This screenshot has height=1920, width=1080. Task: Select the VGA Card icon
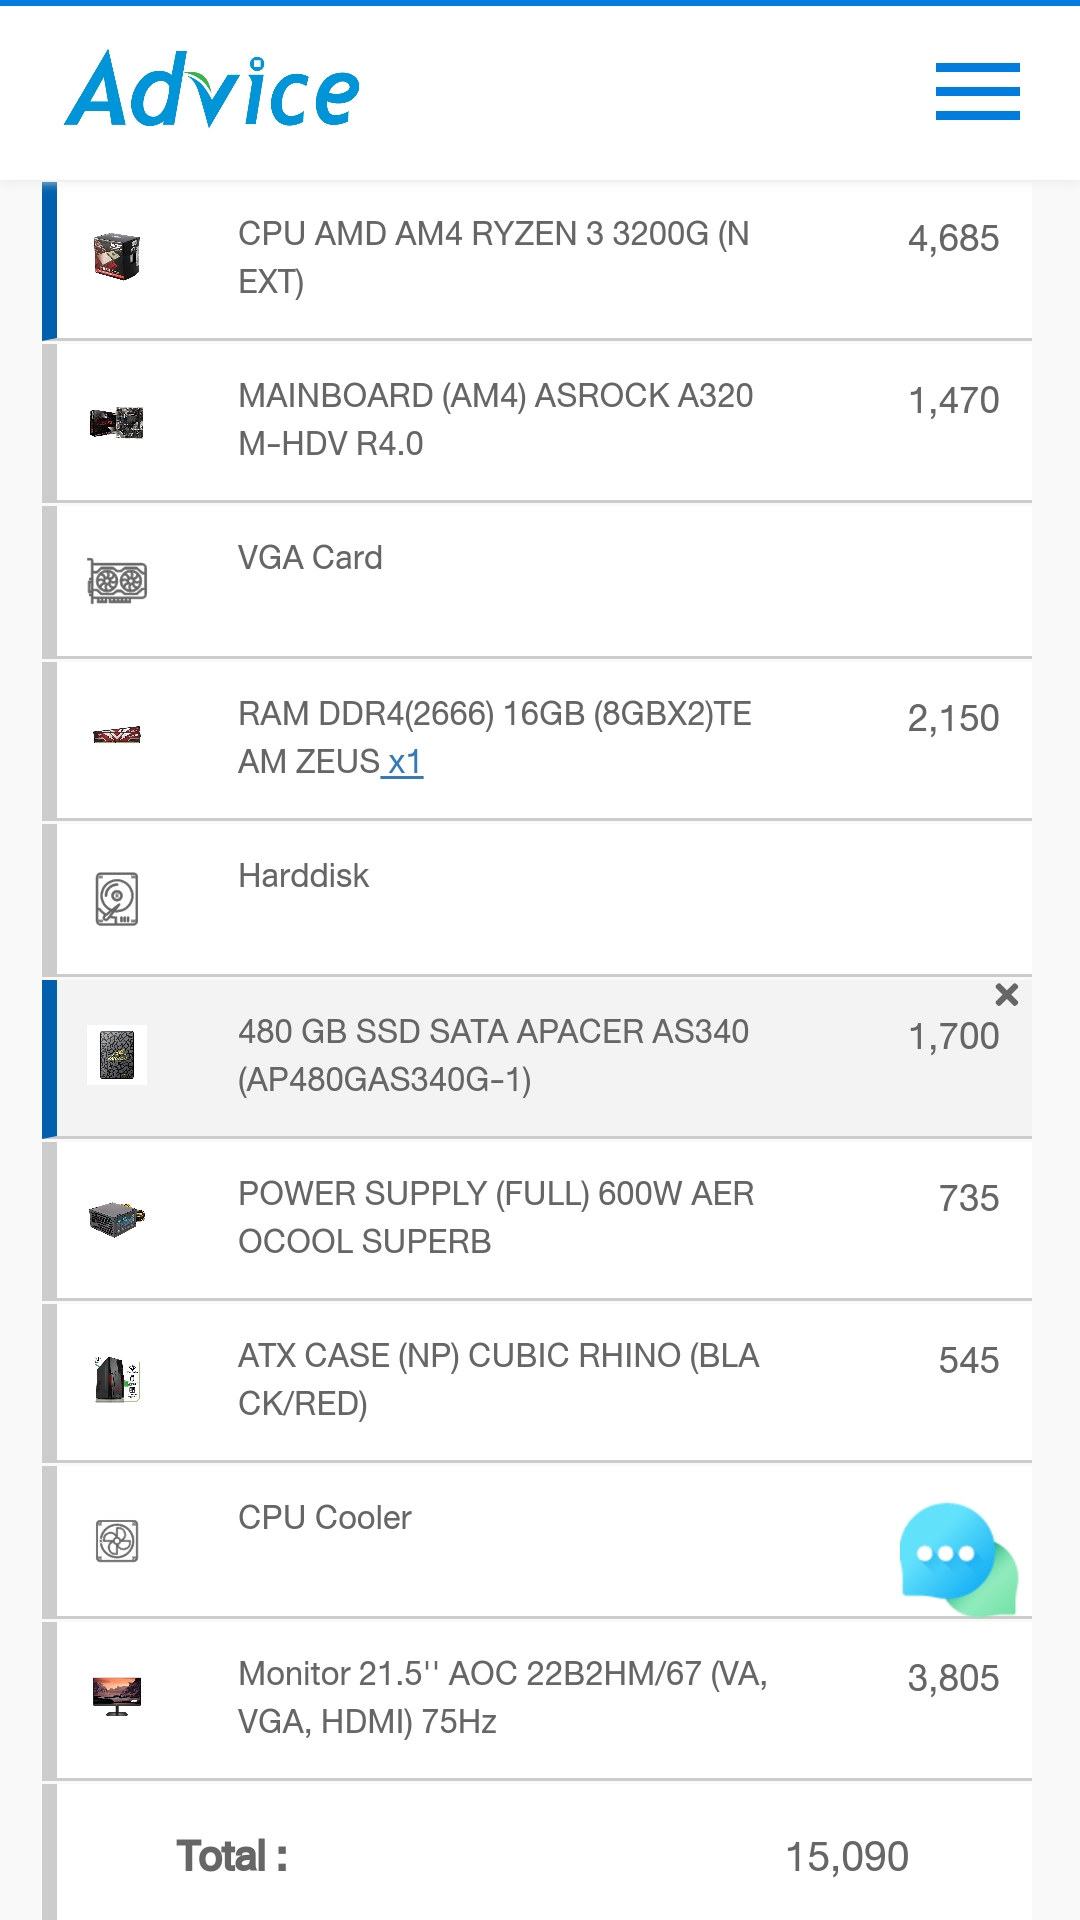coord(117,581)
